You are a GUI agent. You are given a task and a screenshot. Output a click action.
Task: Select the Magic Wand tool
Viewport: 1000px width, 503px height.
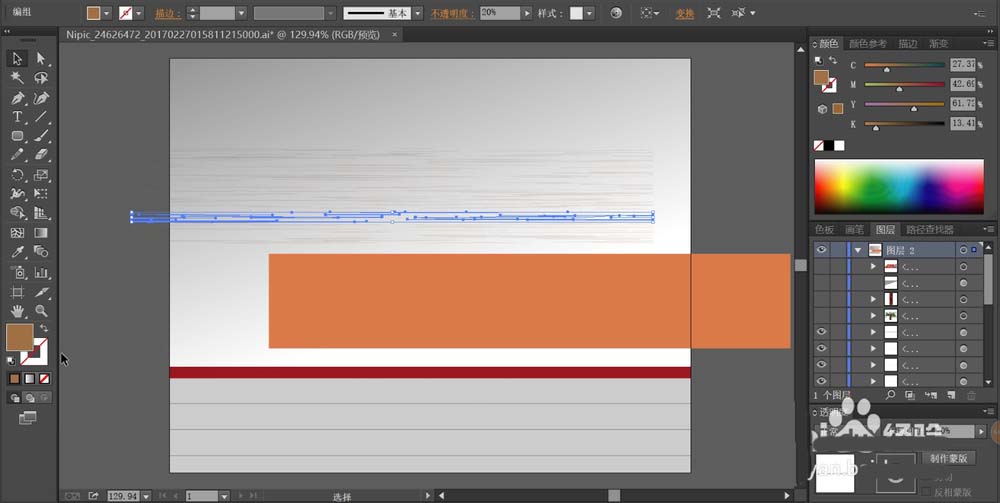pyautogui.click(x=17, y=78)
